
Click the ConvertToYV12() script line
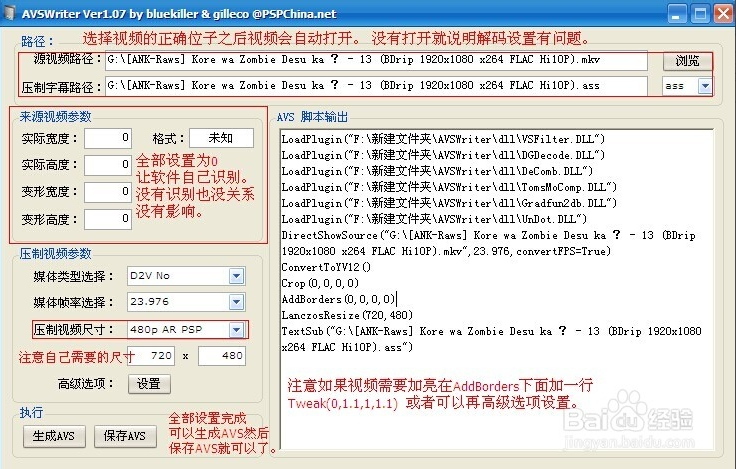pos(326,267)
